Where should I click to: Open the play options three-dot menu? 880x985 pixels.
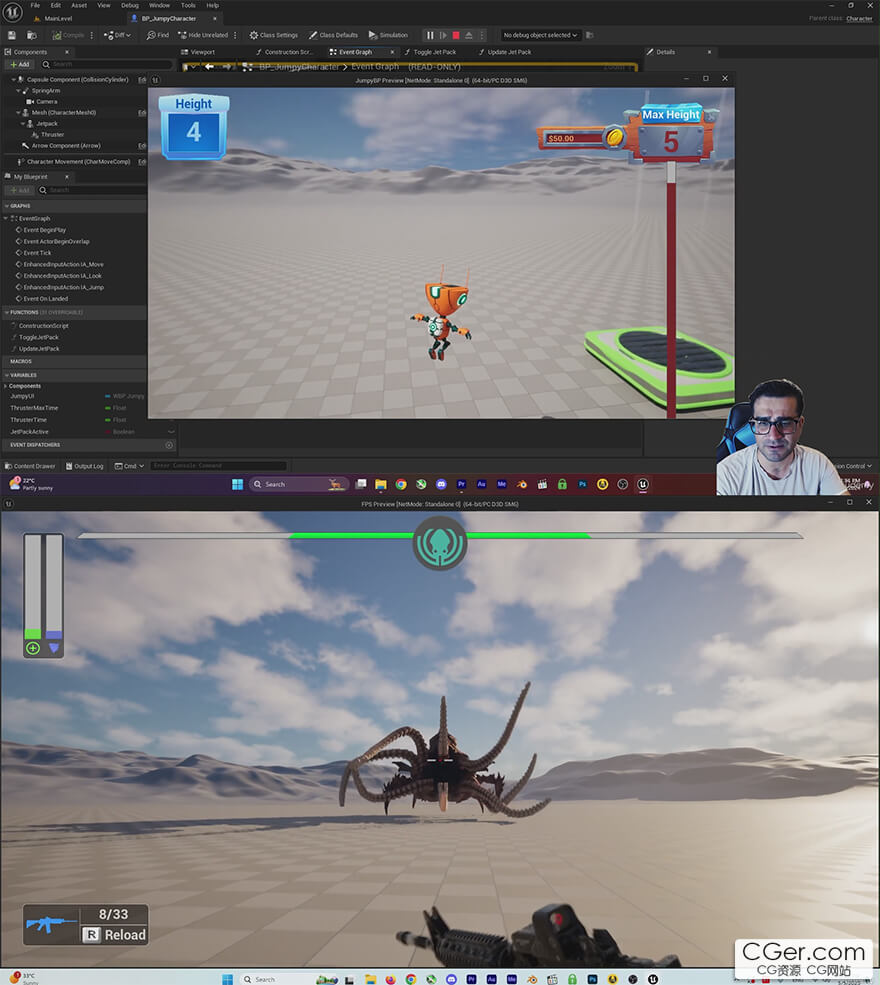pos(482,35)
